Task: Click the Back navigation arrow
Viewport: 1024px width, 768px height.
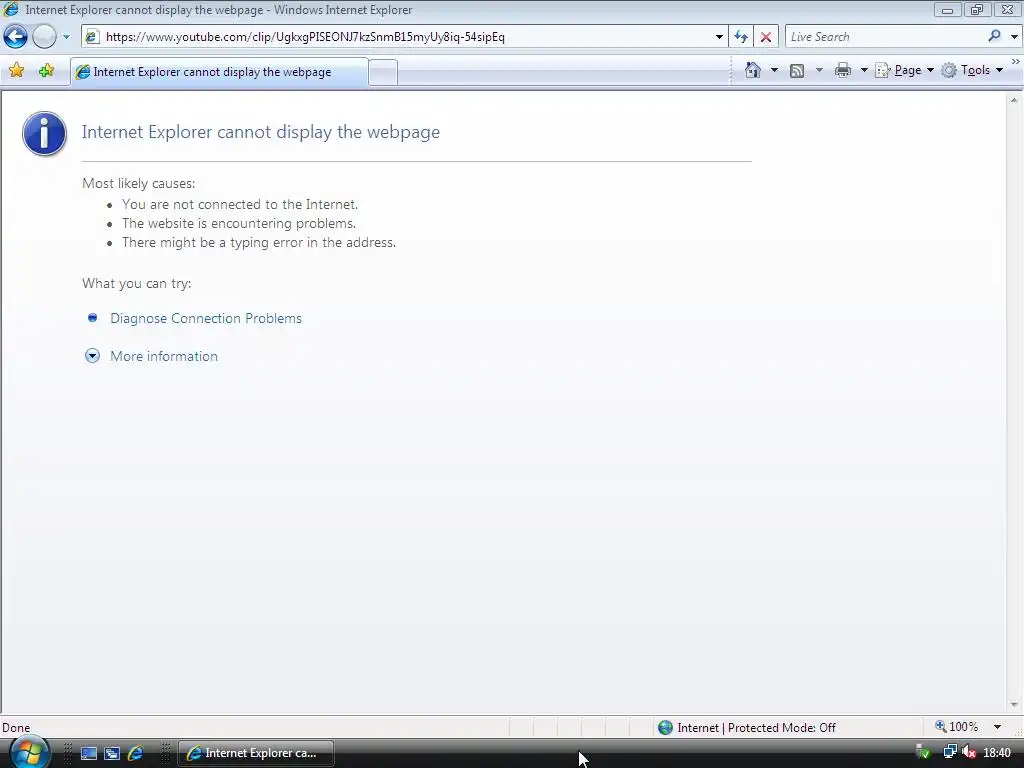Action: [15, 37]
